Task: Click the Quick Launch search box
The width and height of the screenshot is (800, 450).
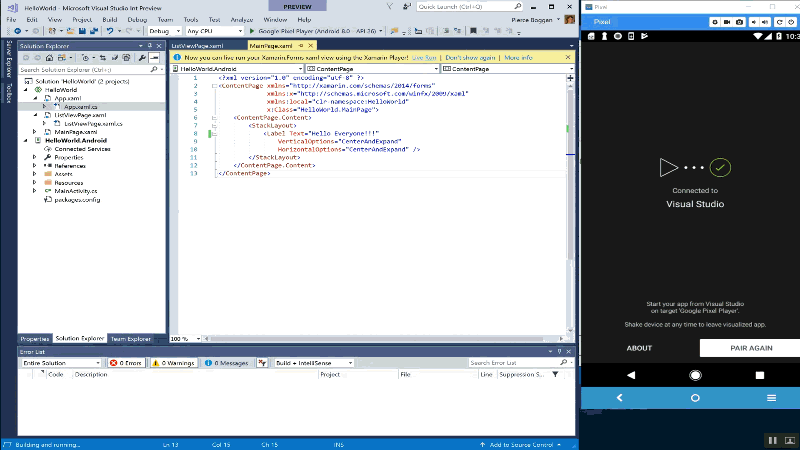Action: [469, 7]
